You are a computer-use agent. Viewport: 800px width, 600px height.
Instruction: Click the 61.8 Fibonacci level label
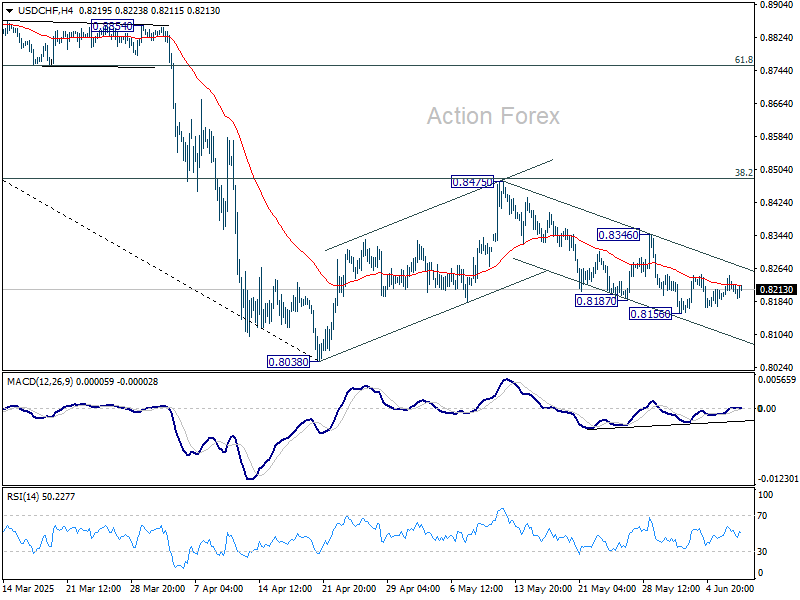coord(743,60)
